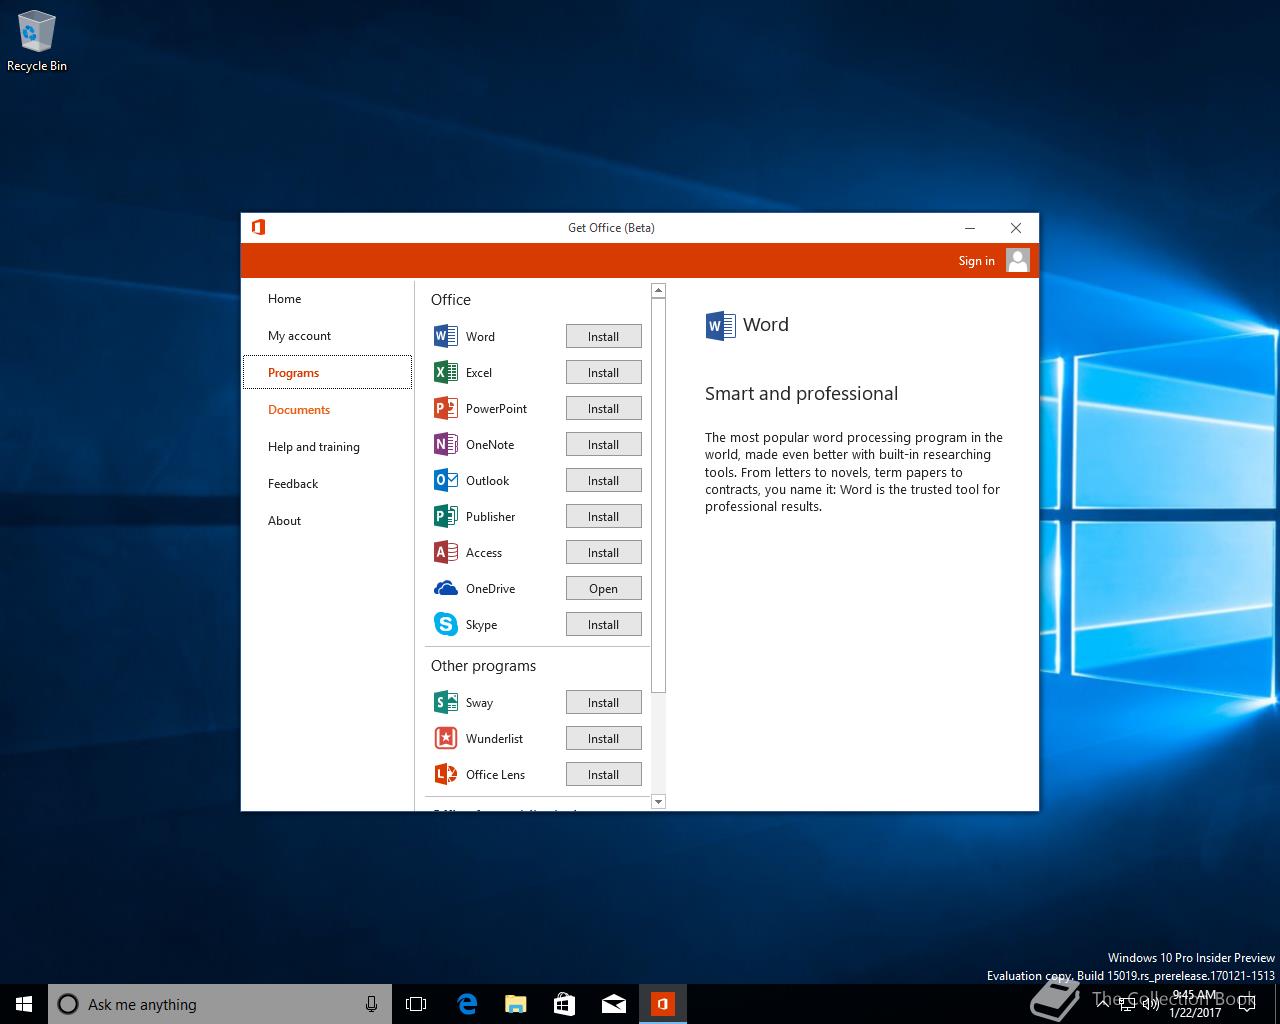The height and width of the screenshot is (1024, 1280).
Task: Click the Outlook icon
Action: click(x=445, y=481)
